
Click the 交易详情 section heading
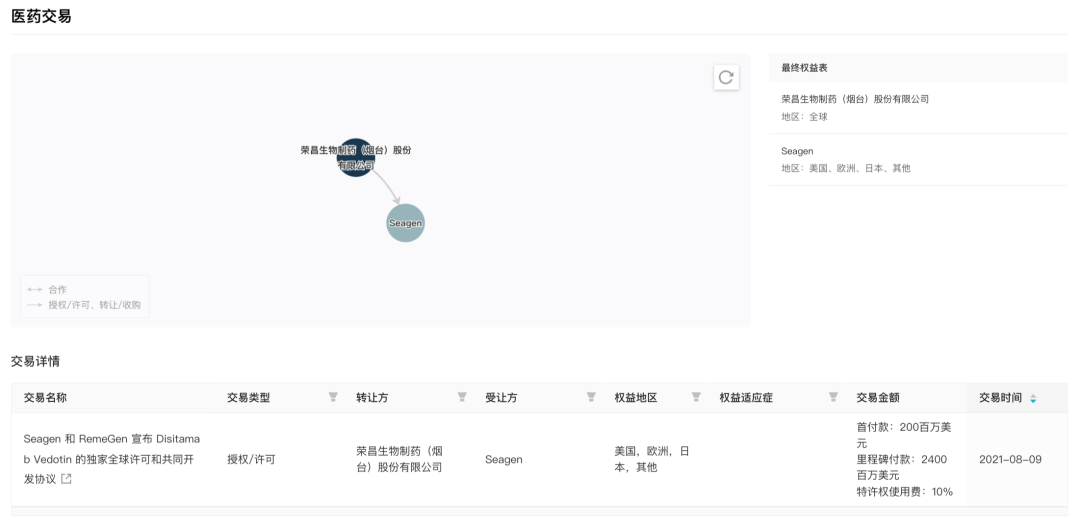point(35,361)
